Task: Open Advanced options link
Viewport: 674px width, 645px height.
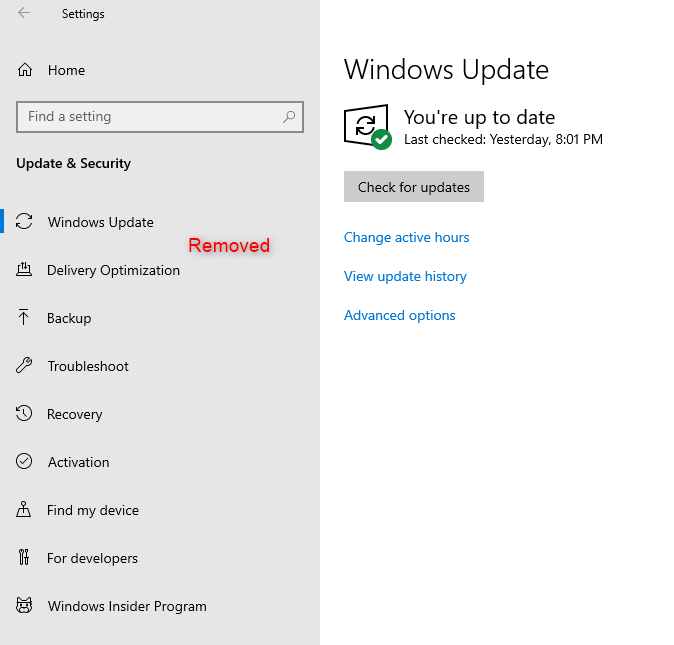Action: click(399, 315)
